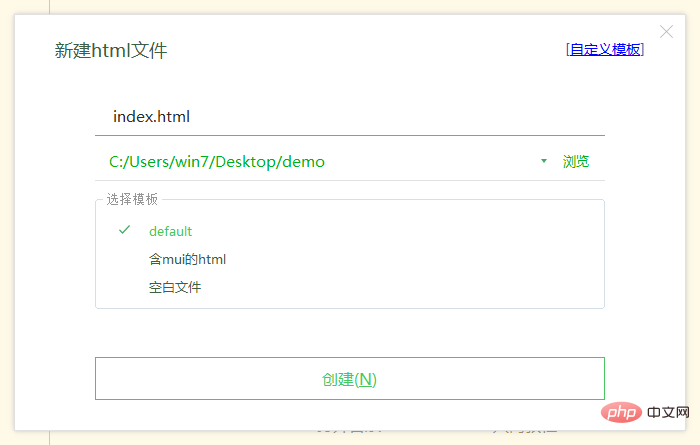The width and height of the screenshot is (700, 445).
Task: Click the small triangle arrow next to 浏览
Action: tap(544, 161)
